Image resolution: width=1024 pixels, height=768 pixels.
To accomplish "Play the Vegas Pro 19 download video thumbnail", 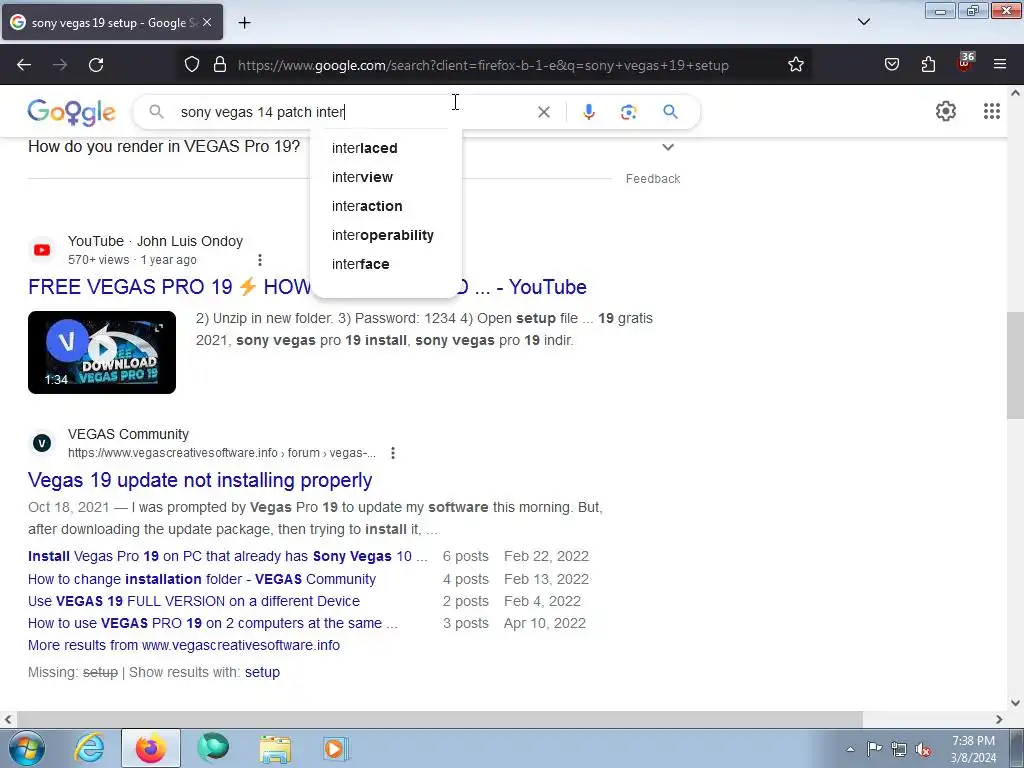I will [x=102, y=352].
